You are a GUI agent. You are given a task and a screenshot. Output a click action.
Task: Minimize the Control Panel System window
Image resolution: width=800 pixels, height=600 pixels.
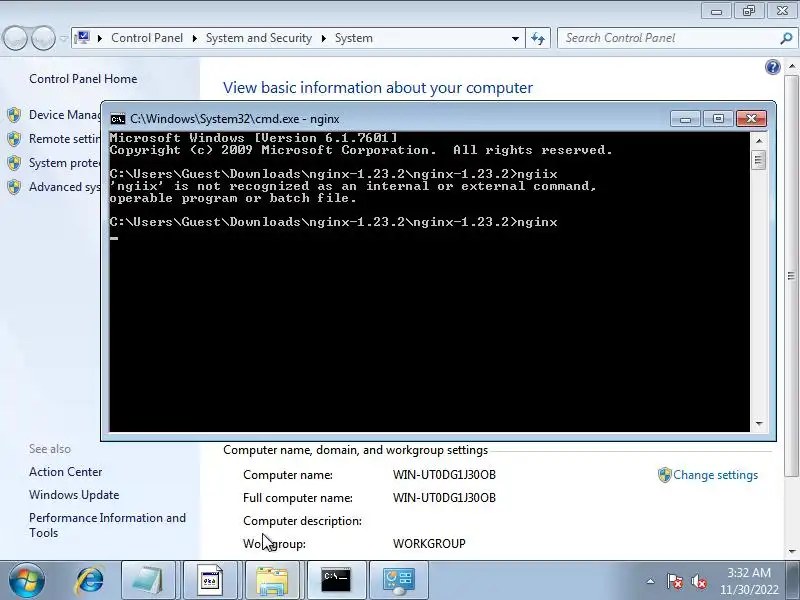[716, 10]
